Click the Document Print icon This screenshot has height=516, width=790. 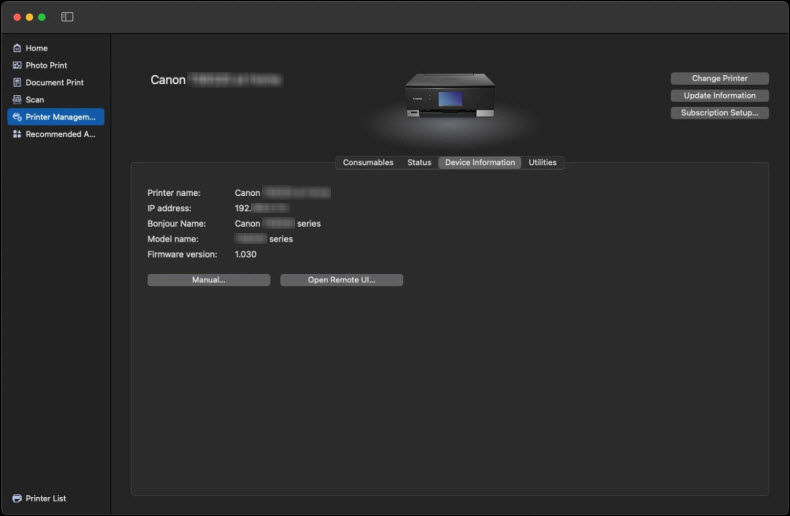[x=17, y=82]
